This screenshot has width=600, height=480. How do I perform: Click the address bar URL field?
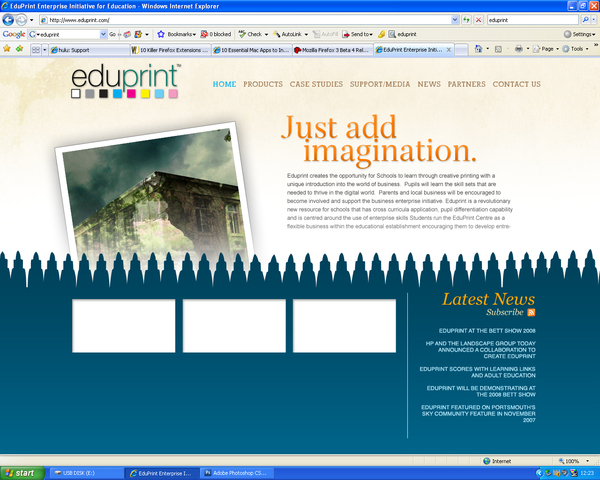pos(245,20)
